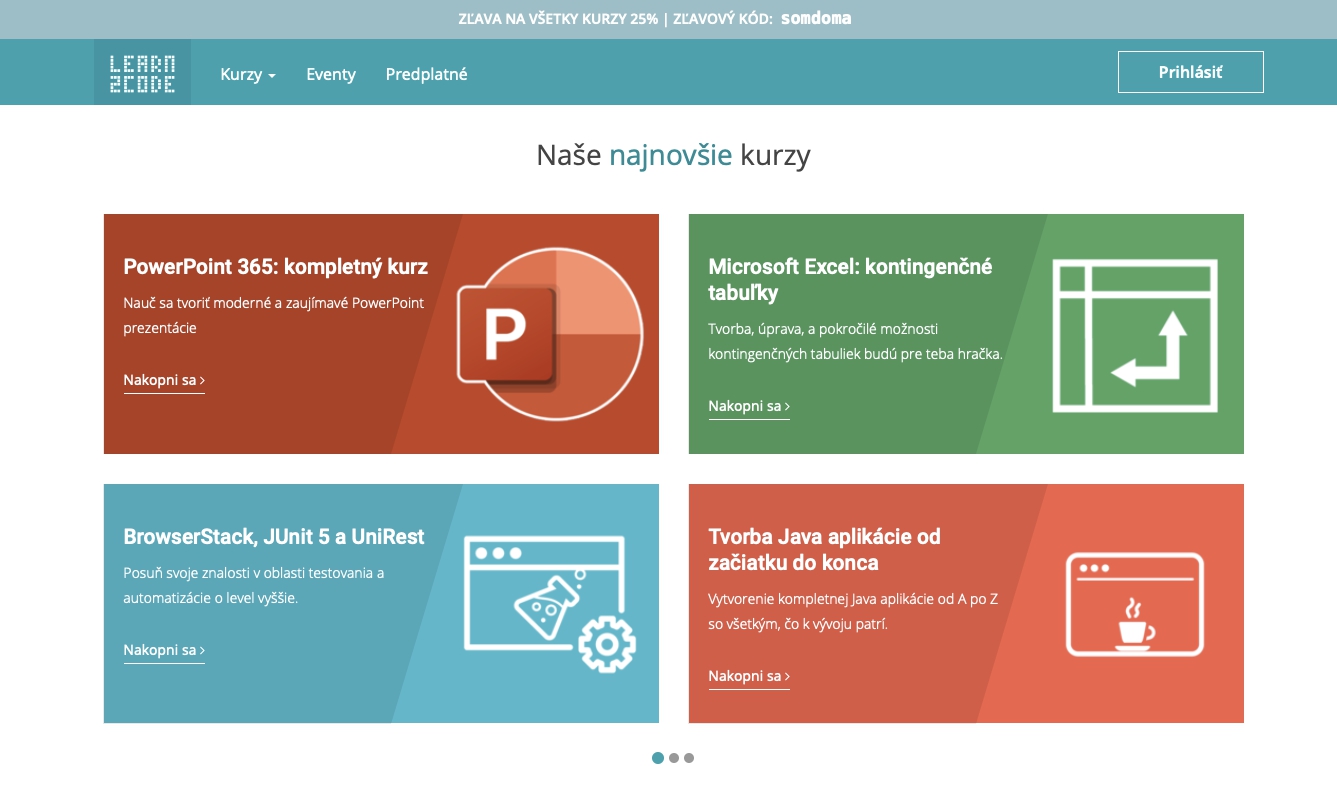Go to the Predplatné page
Viewport: 1337px width, 805px height.
click(x=427, y=74)
